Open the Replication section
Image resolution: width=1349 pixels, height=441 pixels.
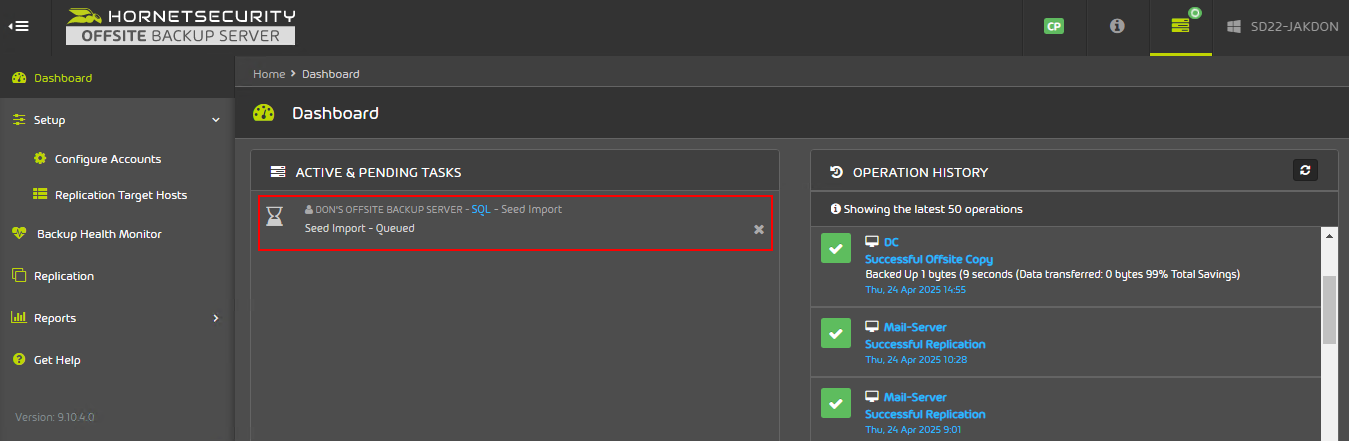click(63, 276)
